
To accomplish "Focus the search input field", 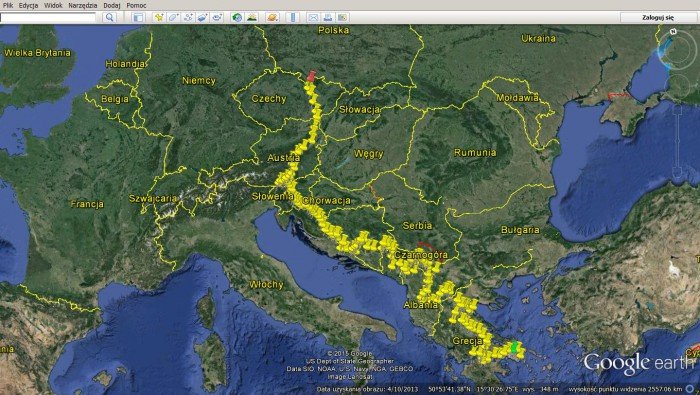I will 48,17.
